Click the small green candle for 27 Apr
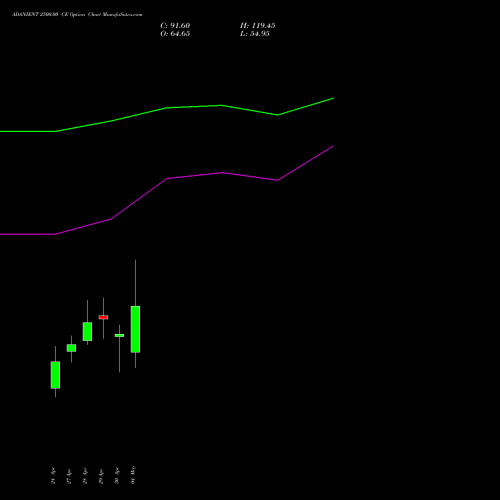The height and width of the screenshot is (500, 500). click(x=71, y=348)
